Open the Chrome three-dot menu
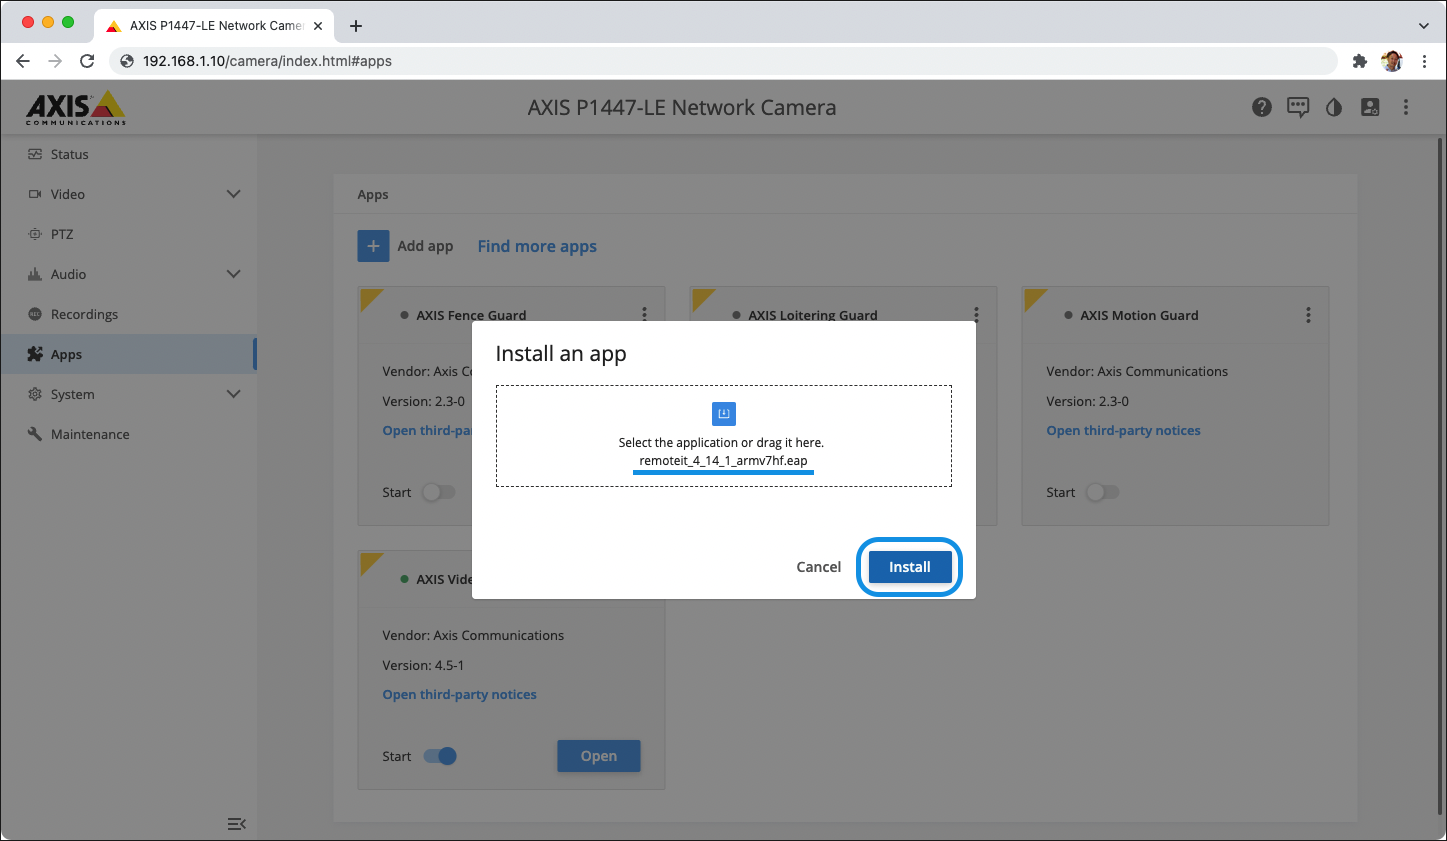1447x841 pixels. pos(1424,61)
